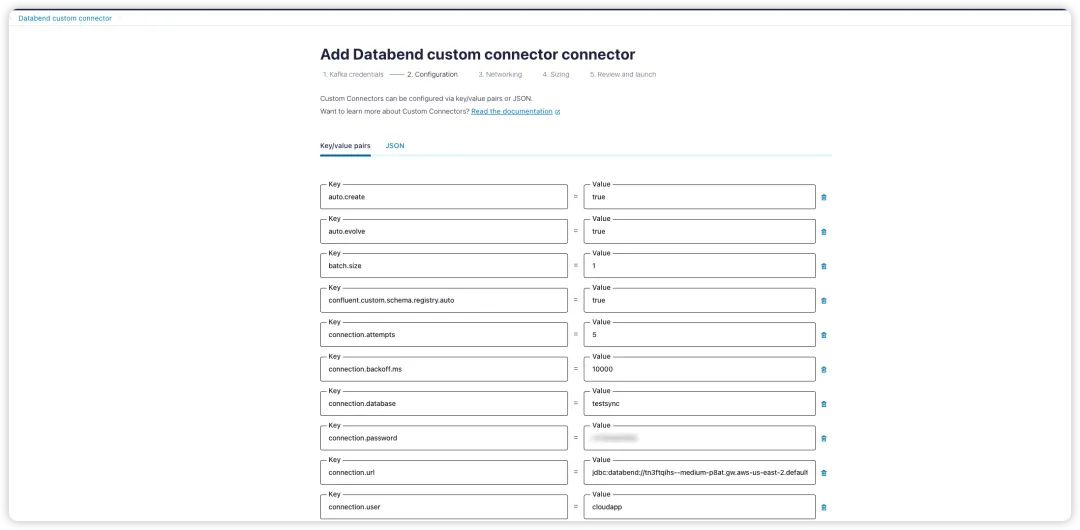Jump to the Networking step
The image size is (1080, 530).
tap(500, 74)
